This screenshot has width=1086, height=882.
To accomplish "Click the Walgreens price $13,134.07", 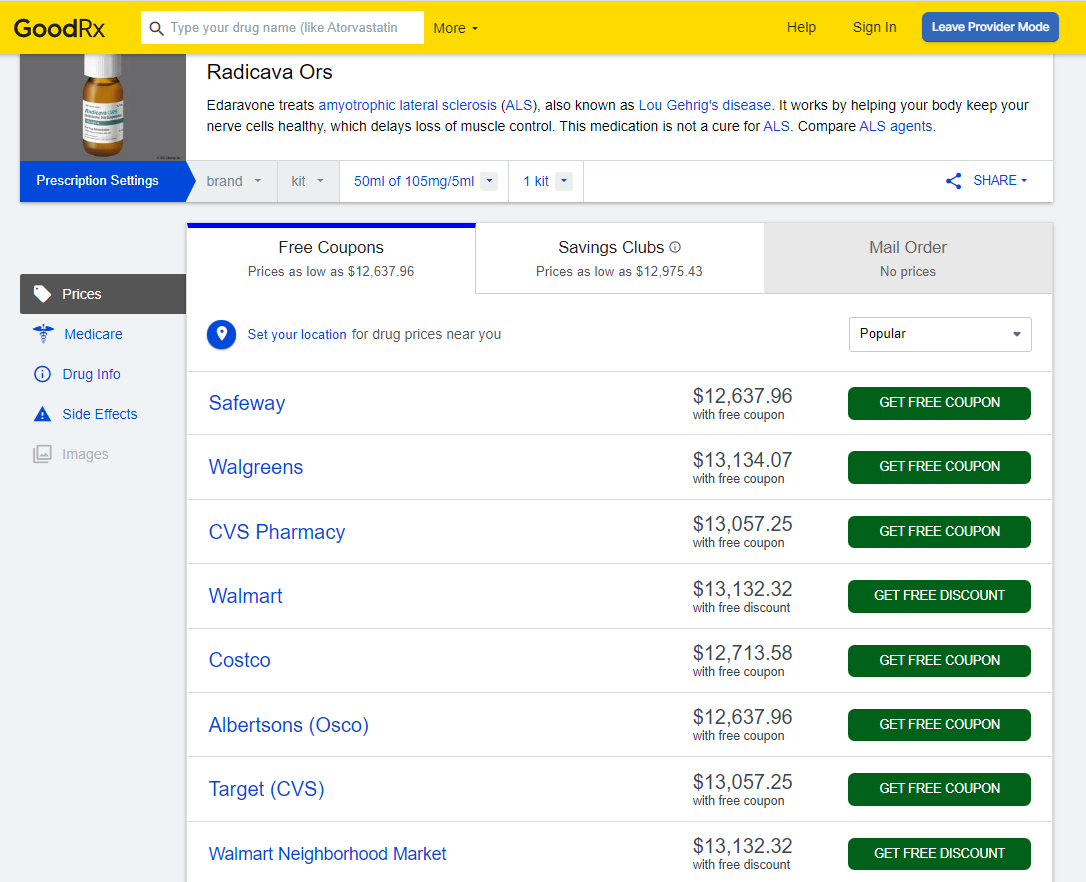I will (x=742, y=460).
